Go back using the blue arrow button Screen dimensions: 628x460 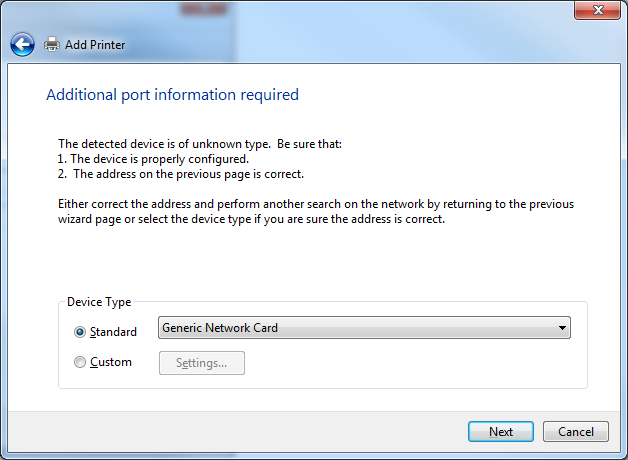tap(22, 44)
